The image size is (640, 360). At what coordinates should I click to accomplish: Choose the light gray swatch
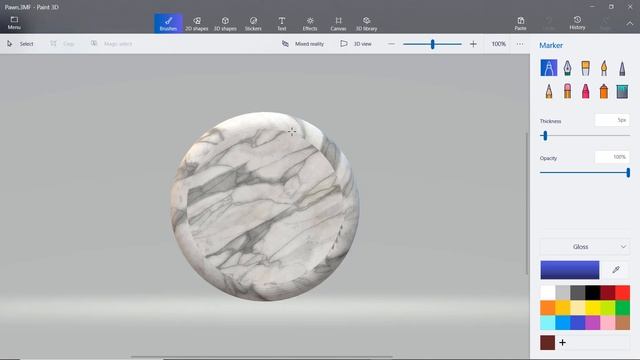coord(562,292)
